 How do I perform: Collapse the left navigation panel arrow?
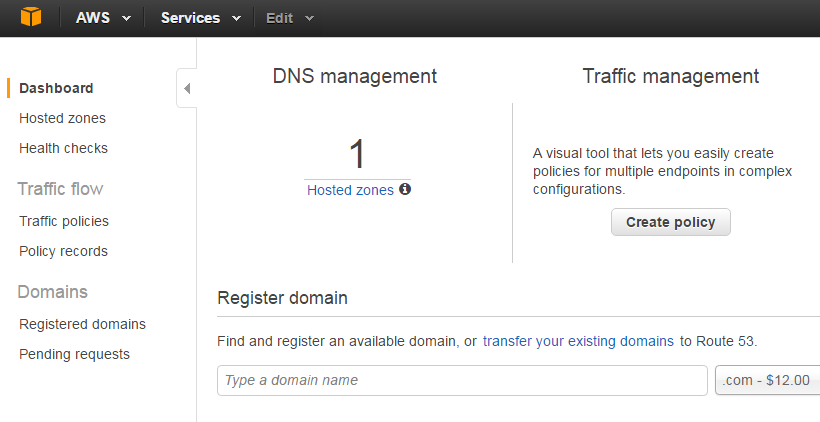[187, 88]
